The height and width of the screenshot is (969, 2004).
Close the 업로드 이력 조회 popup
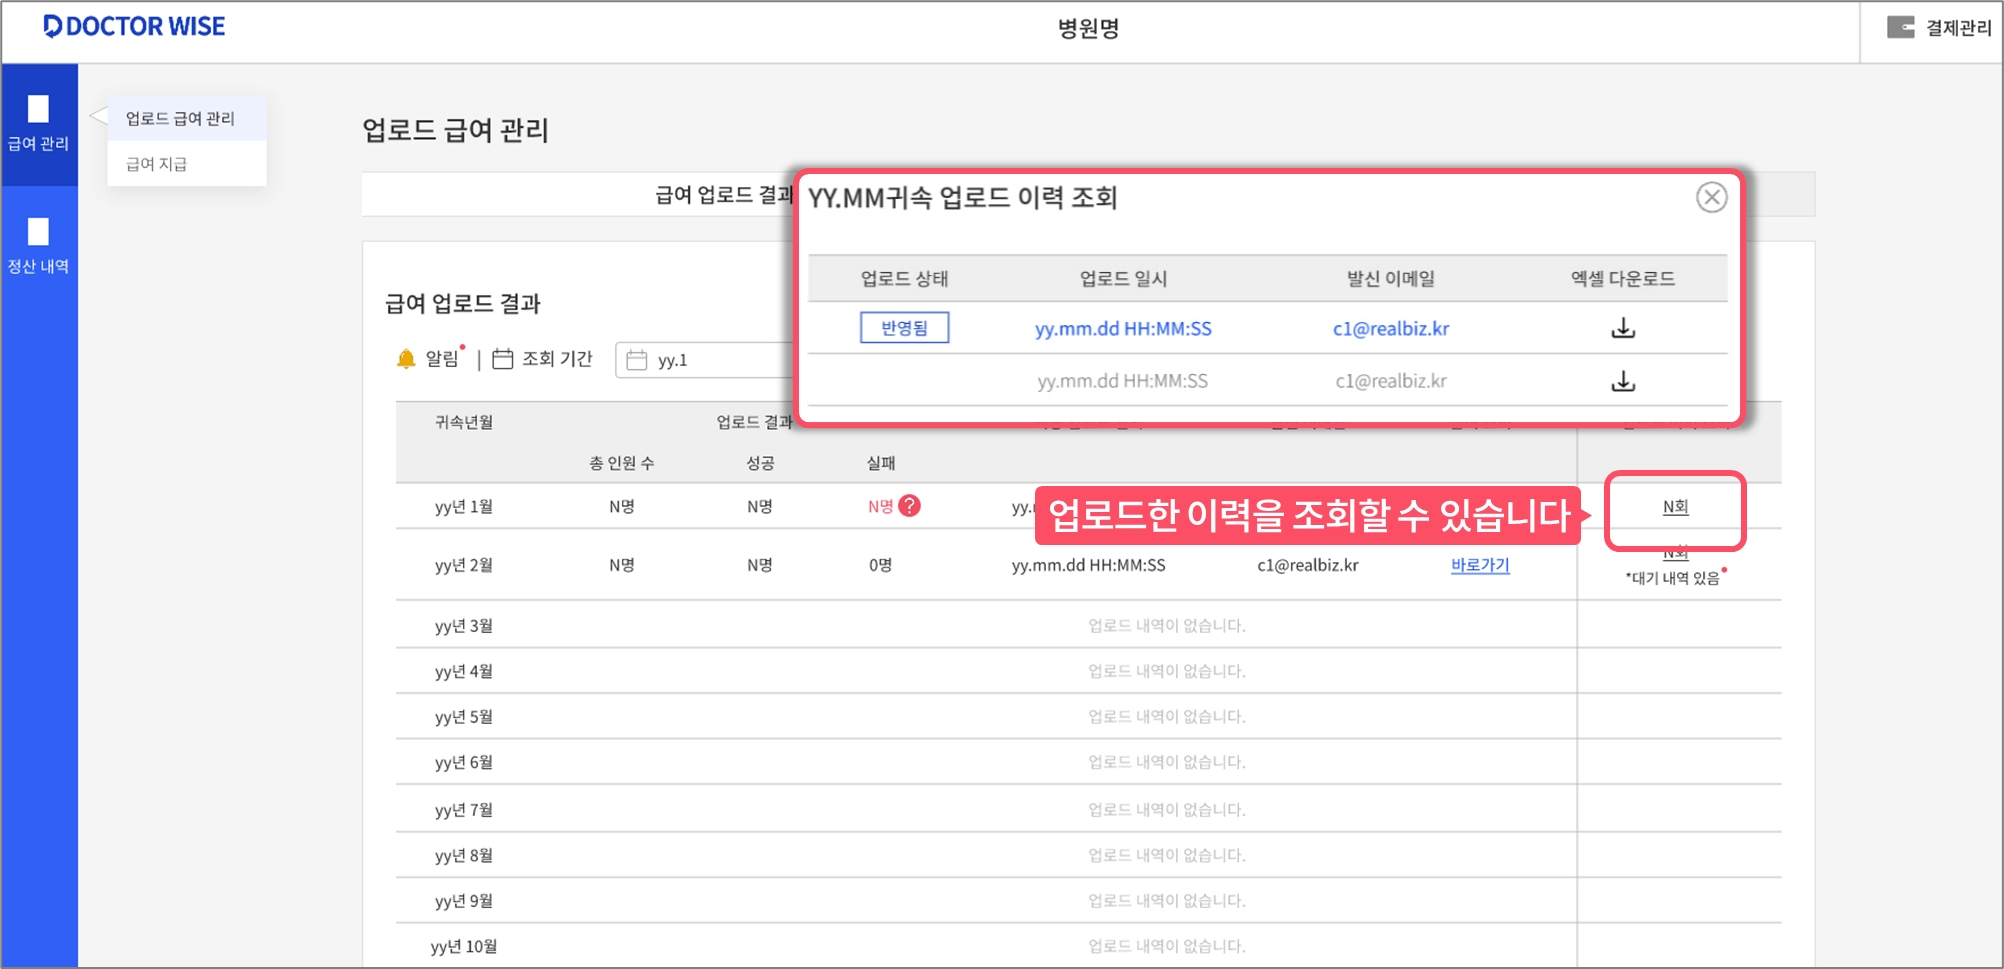tap(1711, 197)
